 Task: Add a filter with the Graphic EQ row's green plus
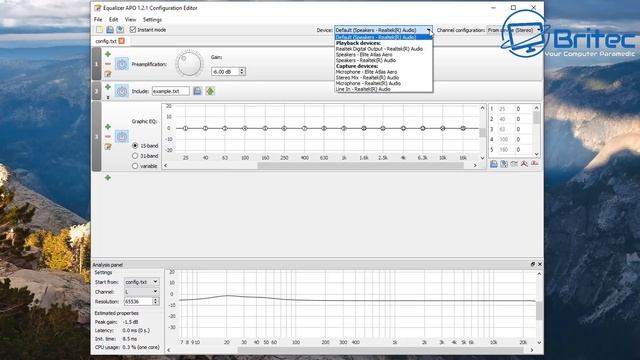[x=108, y=127]
